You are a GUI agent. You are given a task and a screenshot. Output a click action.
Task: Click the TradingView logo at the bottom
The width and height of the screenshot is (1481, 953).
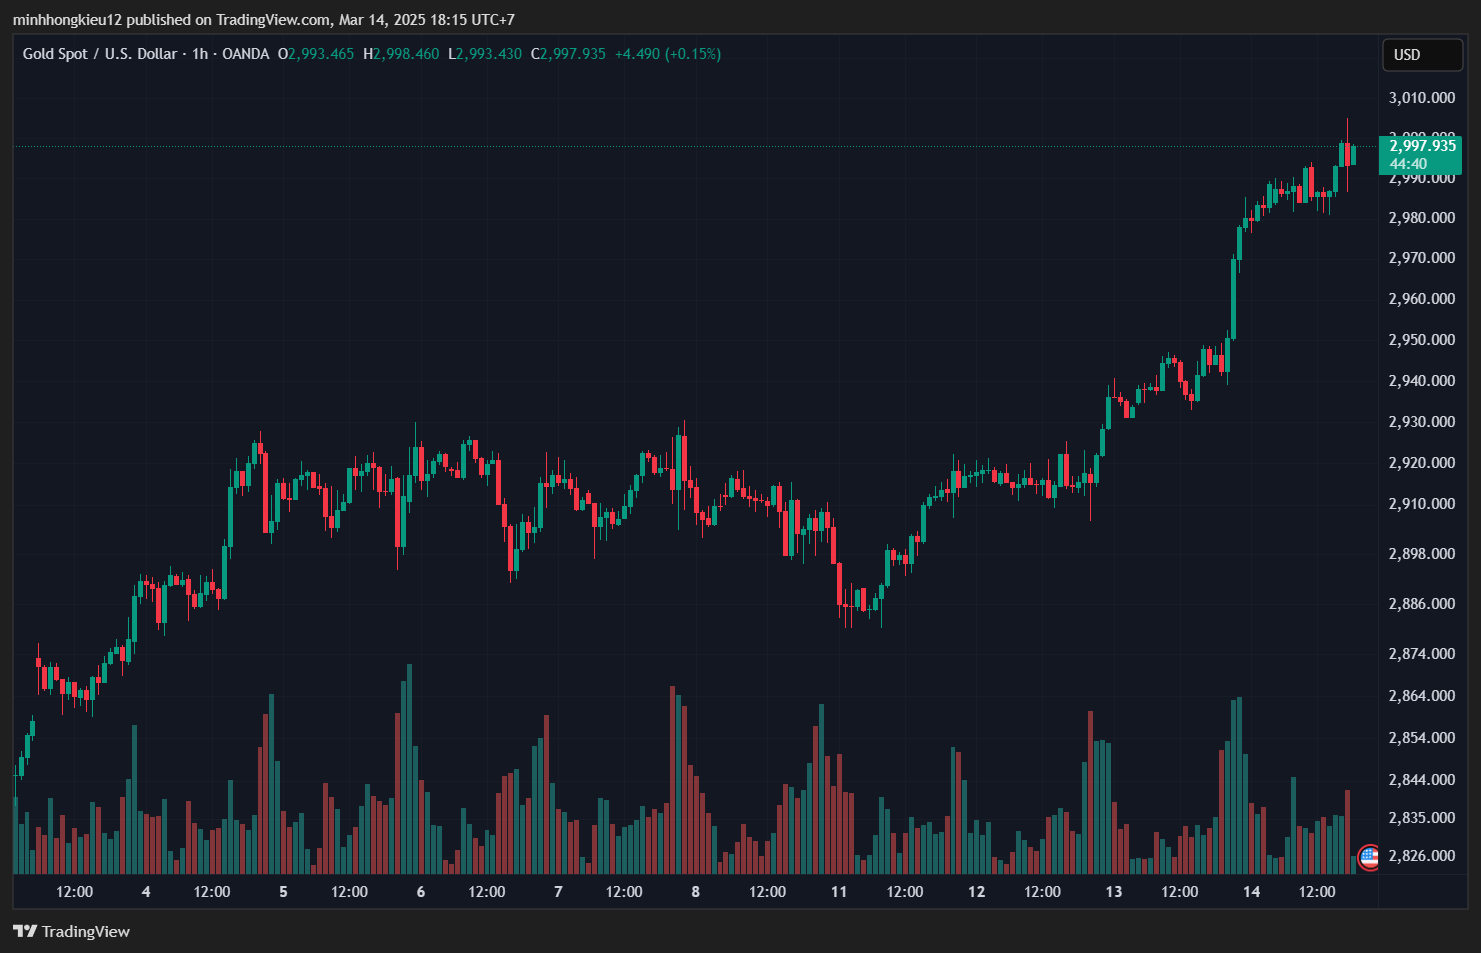coord(71,931)
